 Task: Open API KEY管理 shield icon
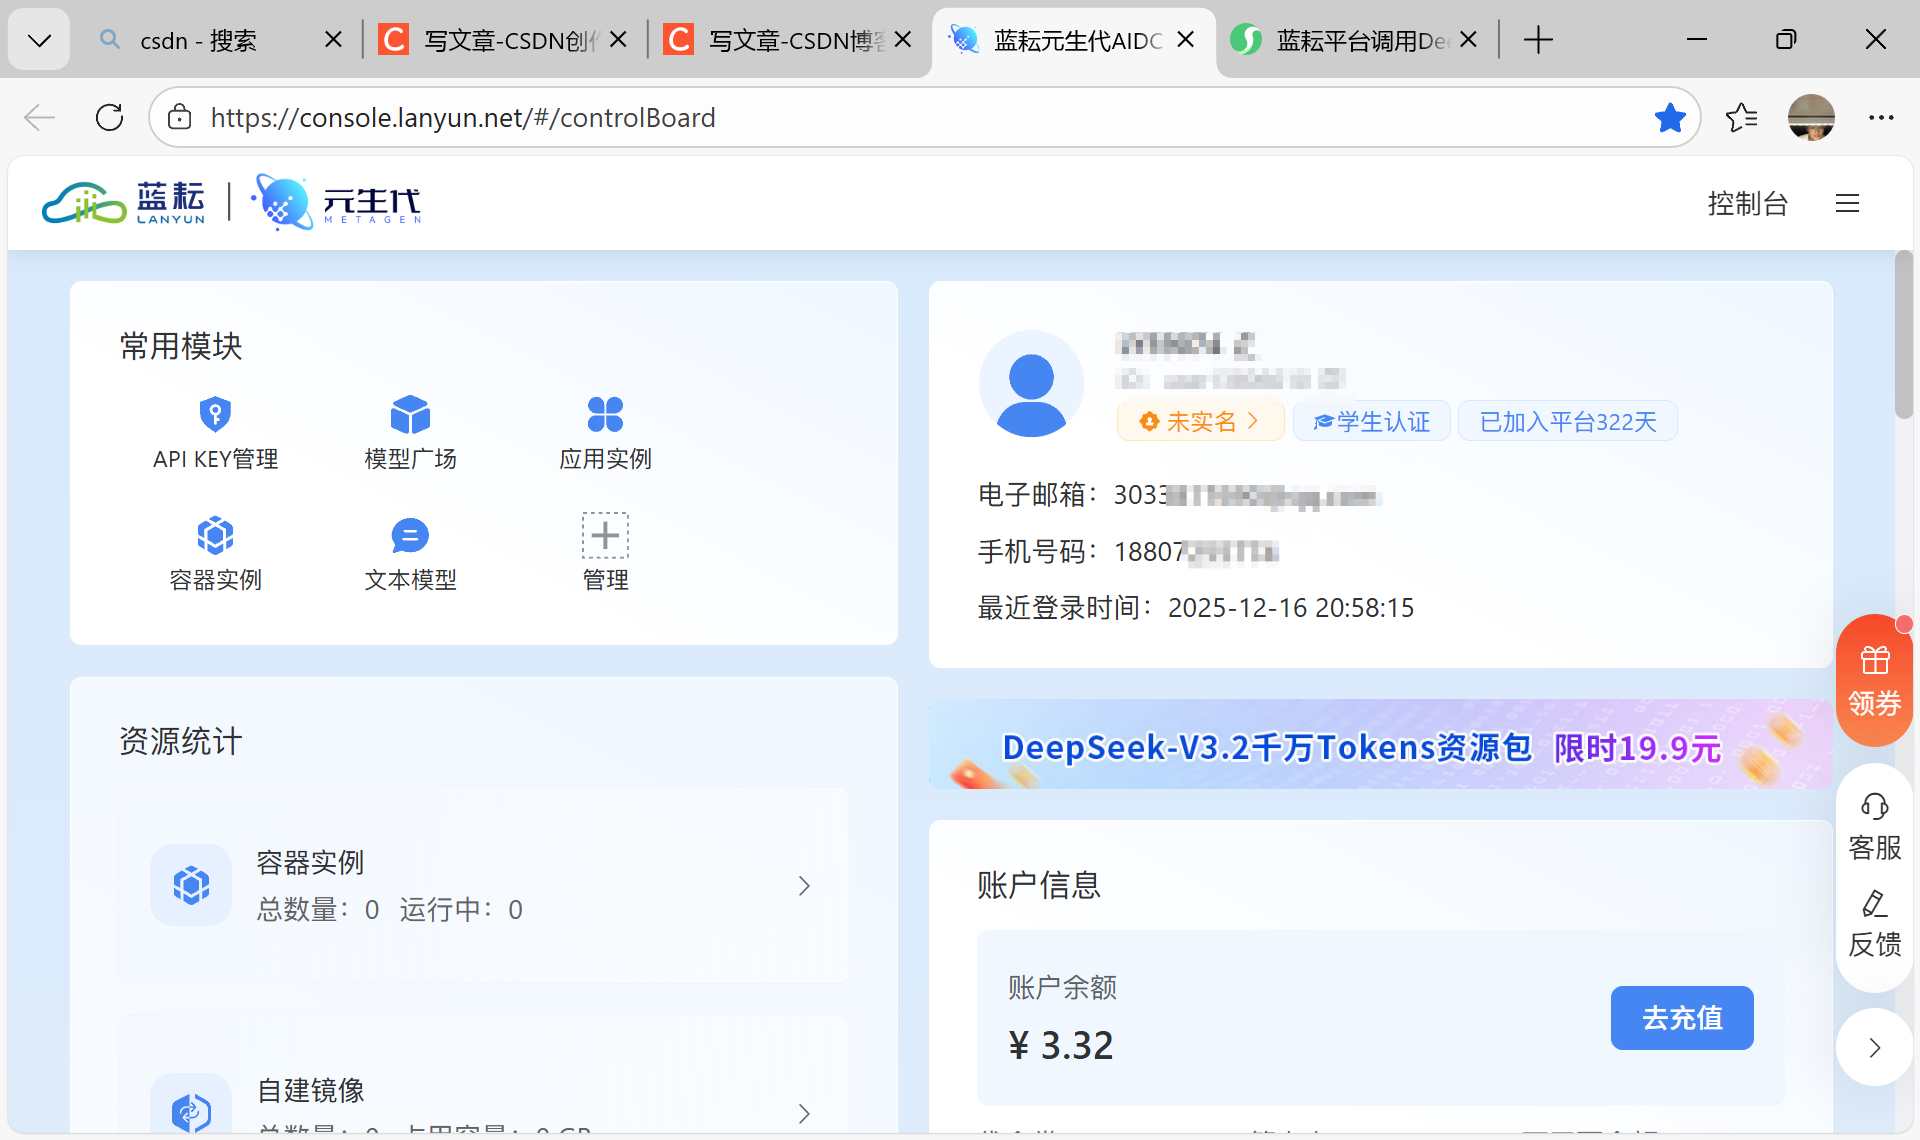click(215, 414)
